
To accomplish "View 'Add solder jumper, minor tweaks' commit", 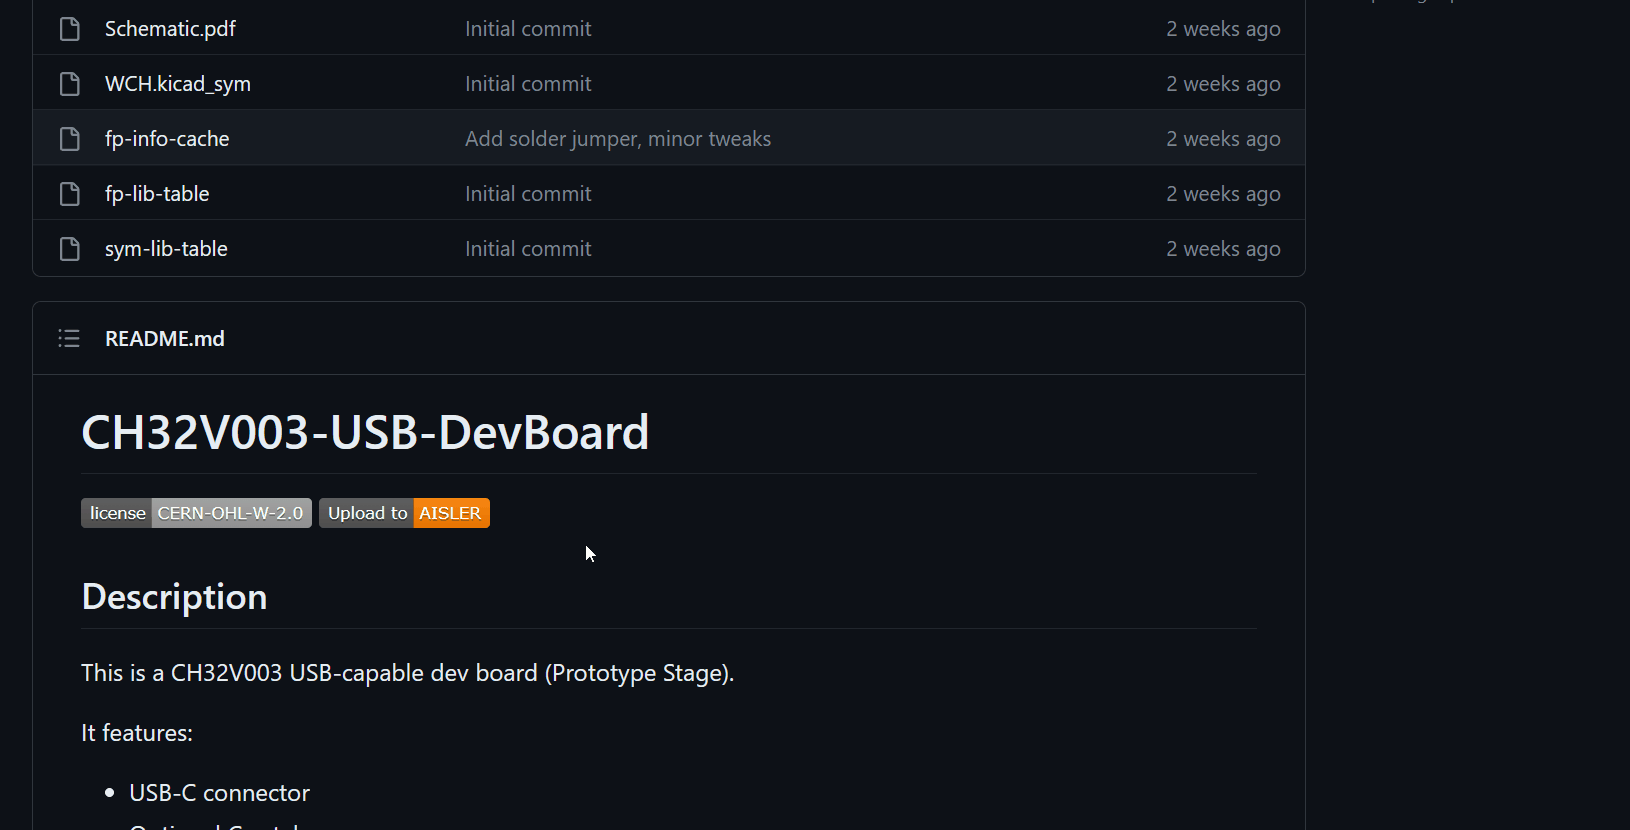I will pyautogui.click(x=618, y=139).
